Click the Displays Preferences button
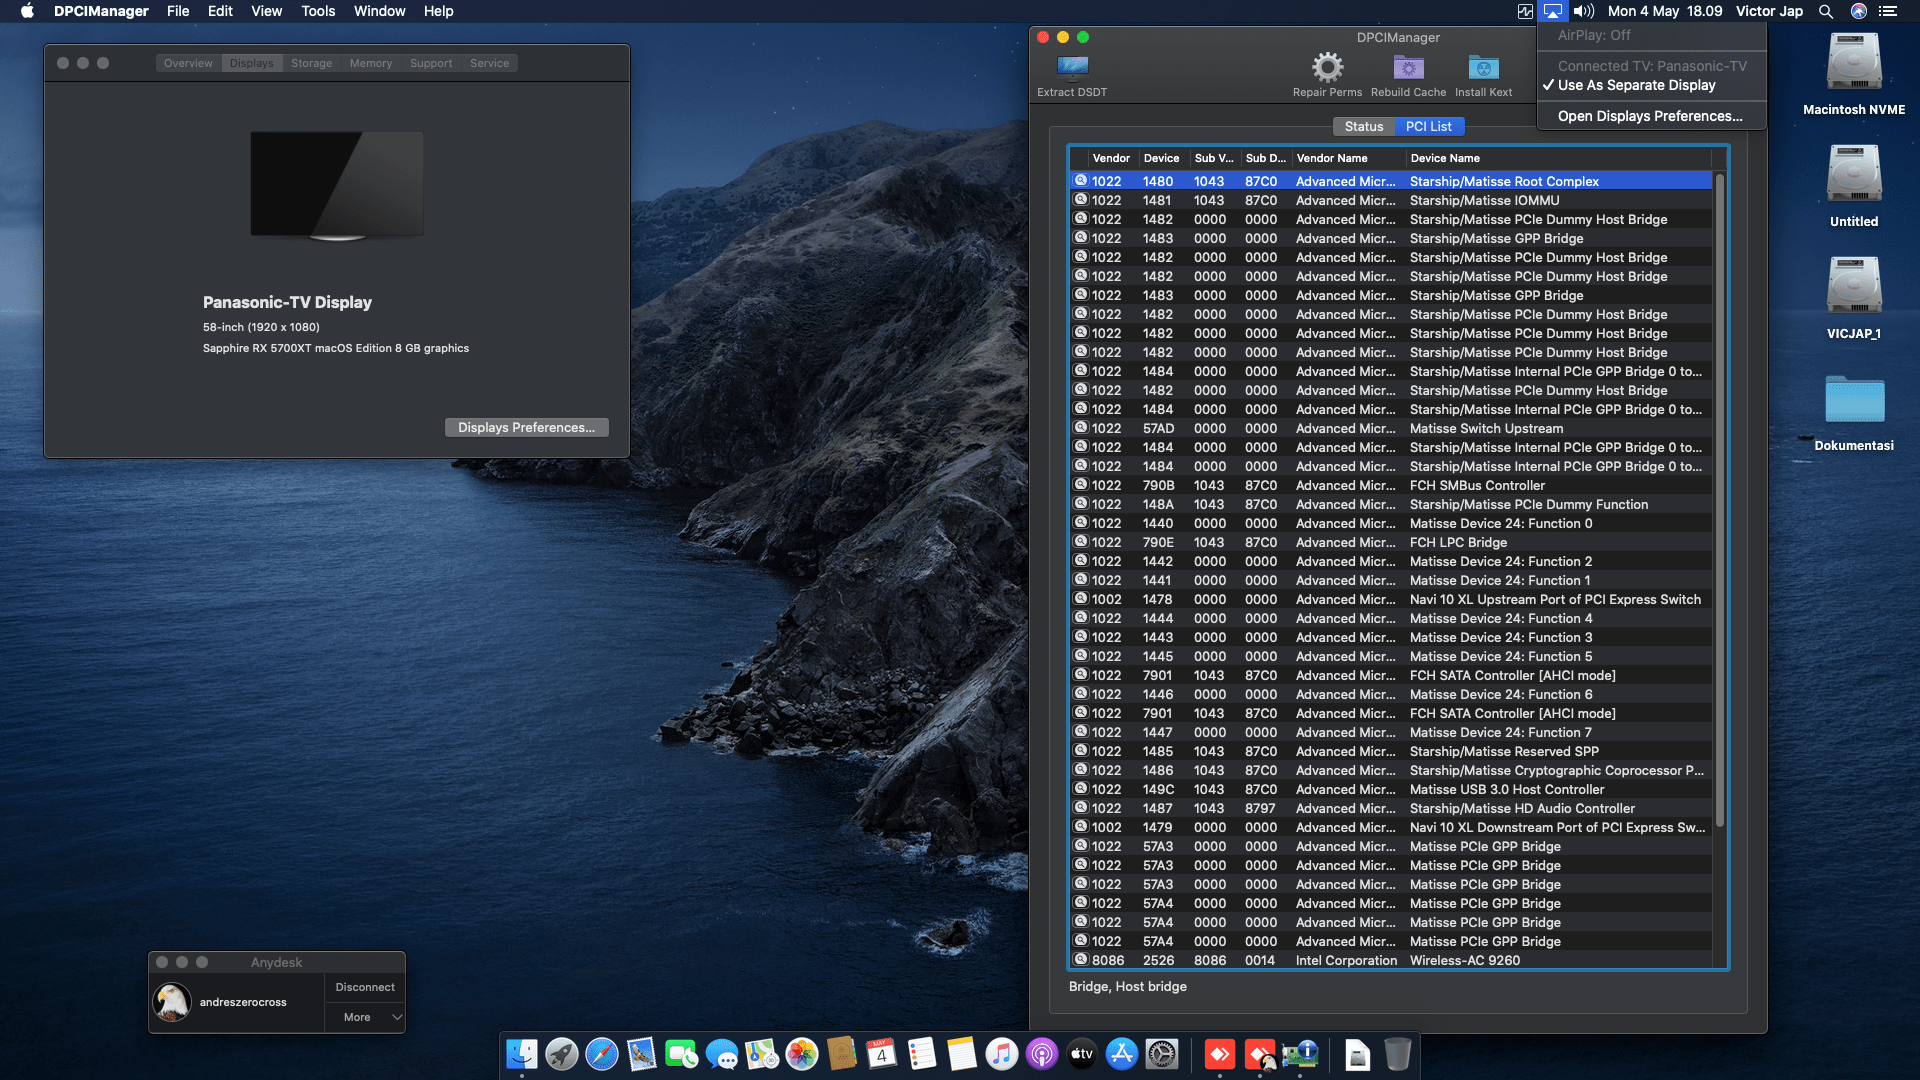This screenshot has width=1920, height=1080. point(526,427)
